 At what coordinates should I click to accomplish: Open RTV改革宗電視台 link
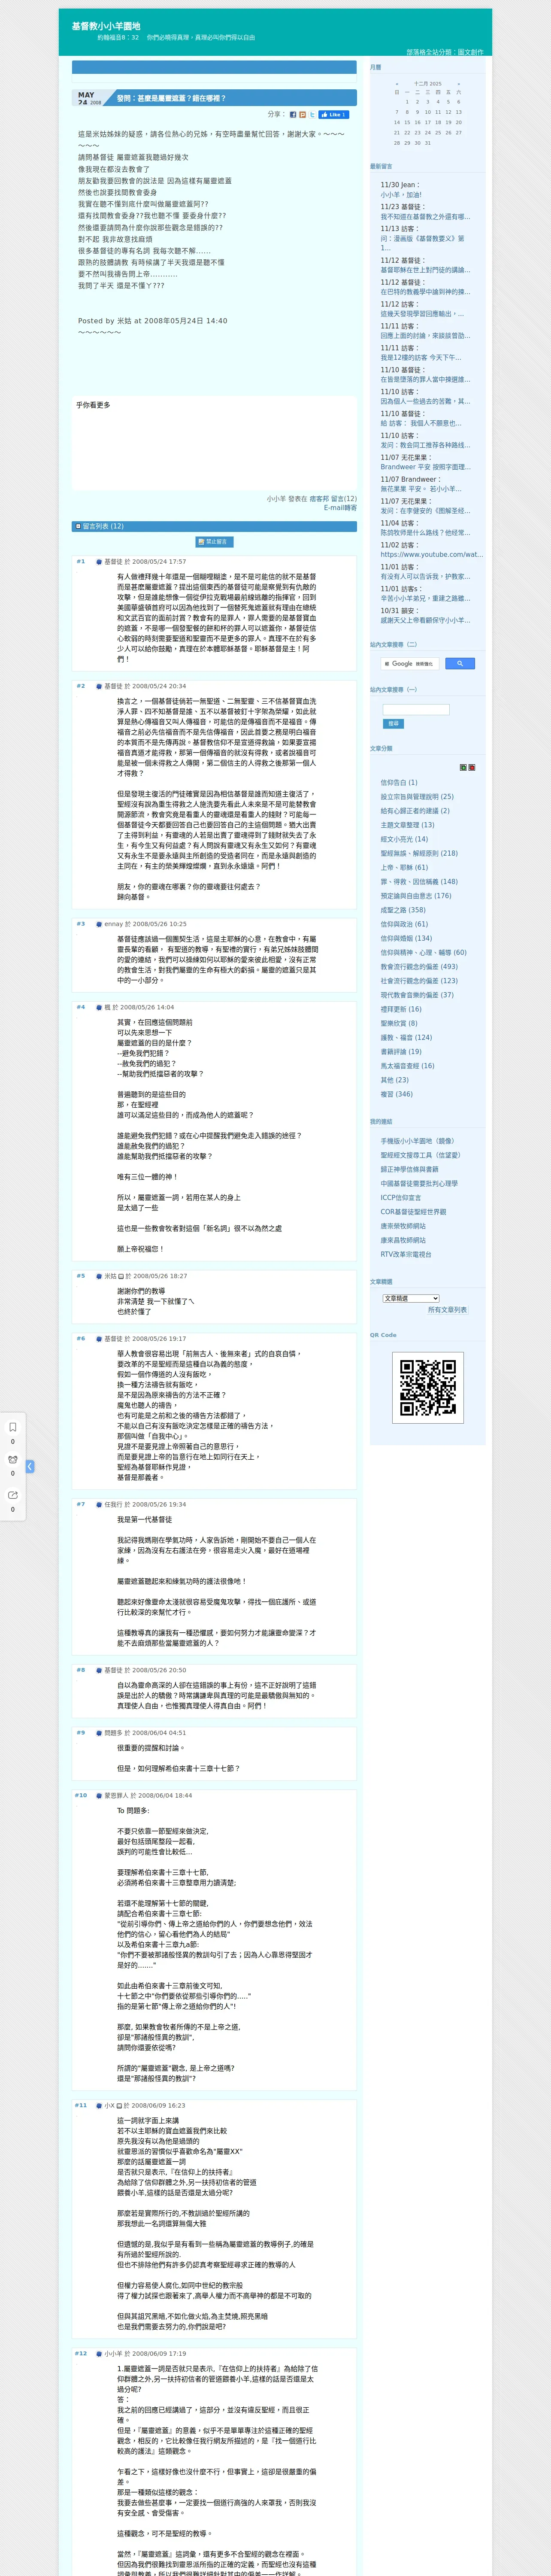pos(406,1254)
